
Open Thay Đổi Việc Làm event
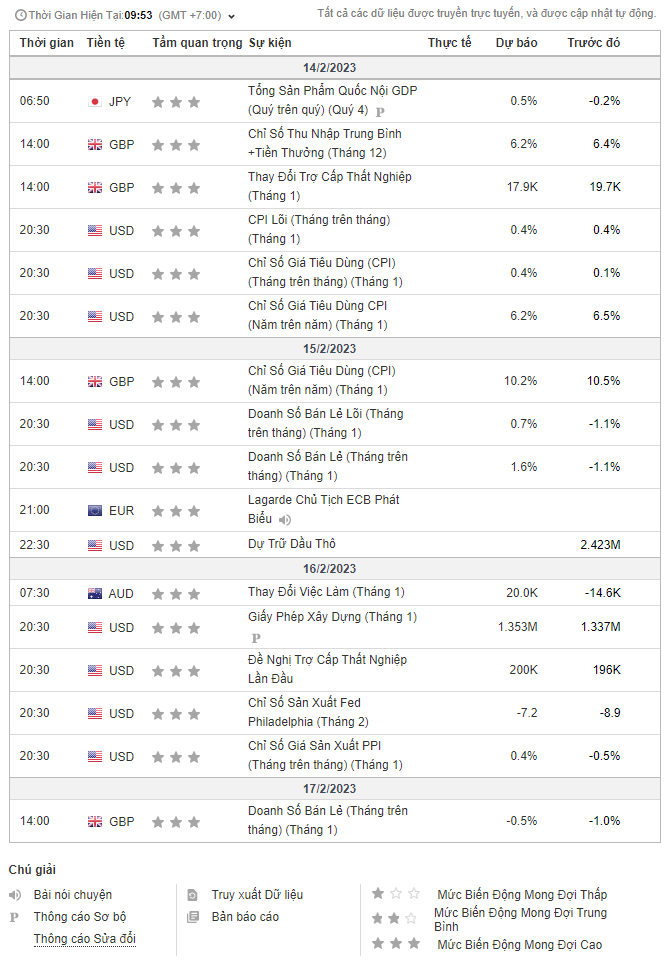coord(326,592)
